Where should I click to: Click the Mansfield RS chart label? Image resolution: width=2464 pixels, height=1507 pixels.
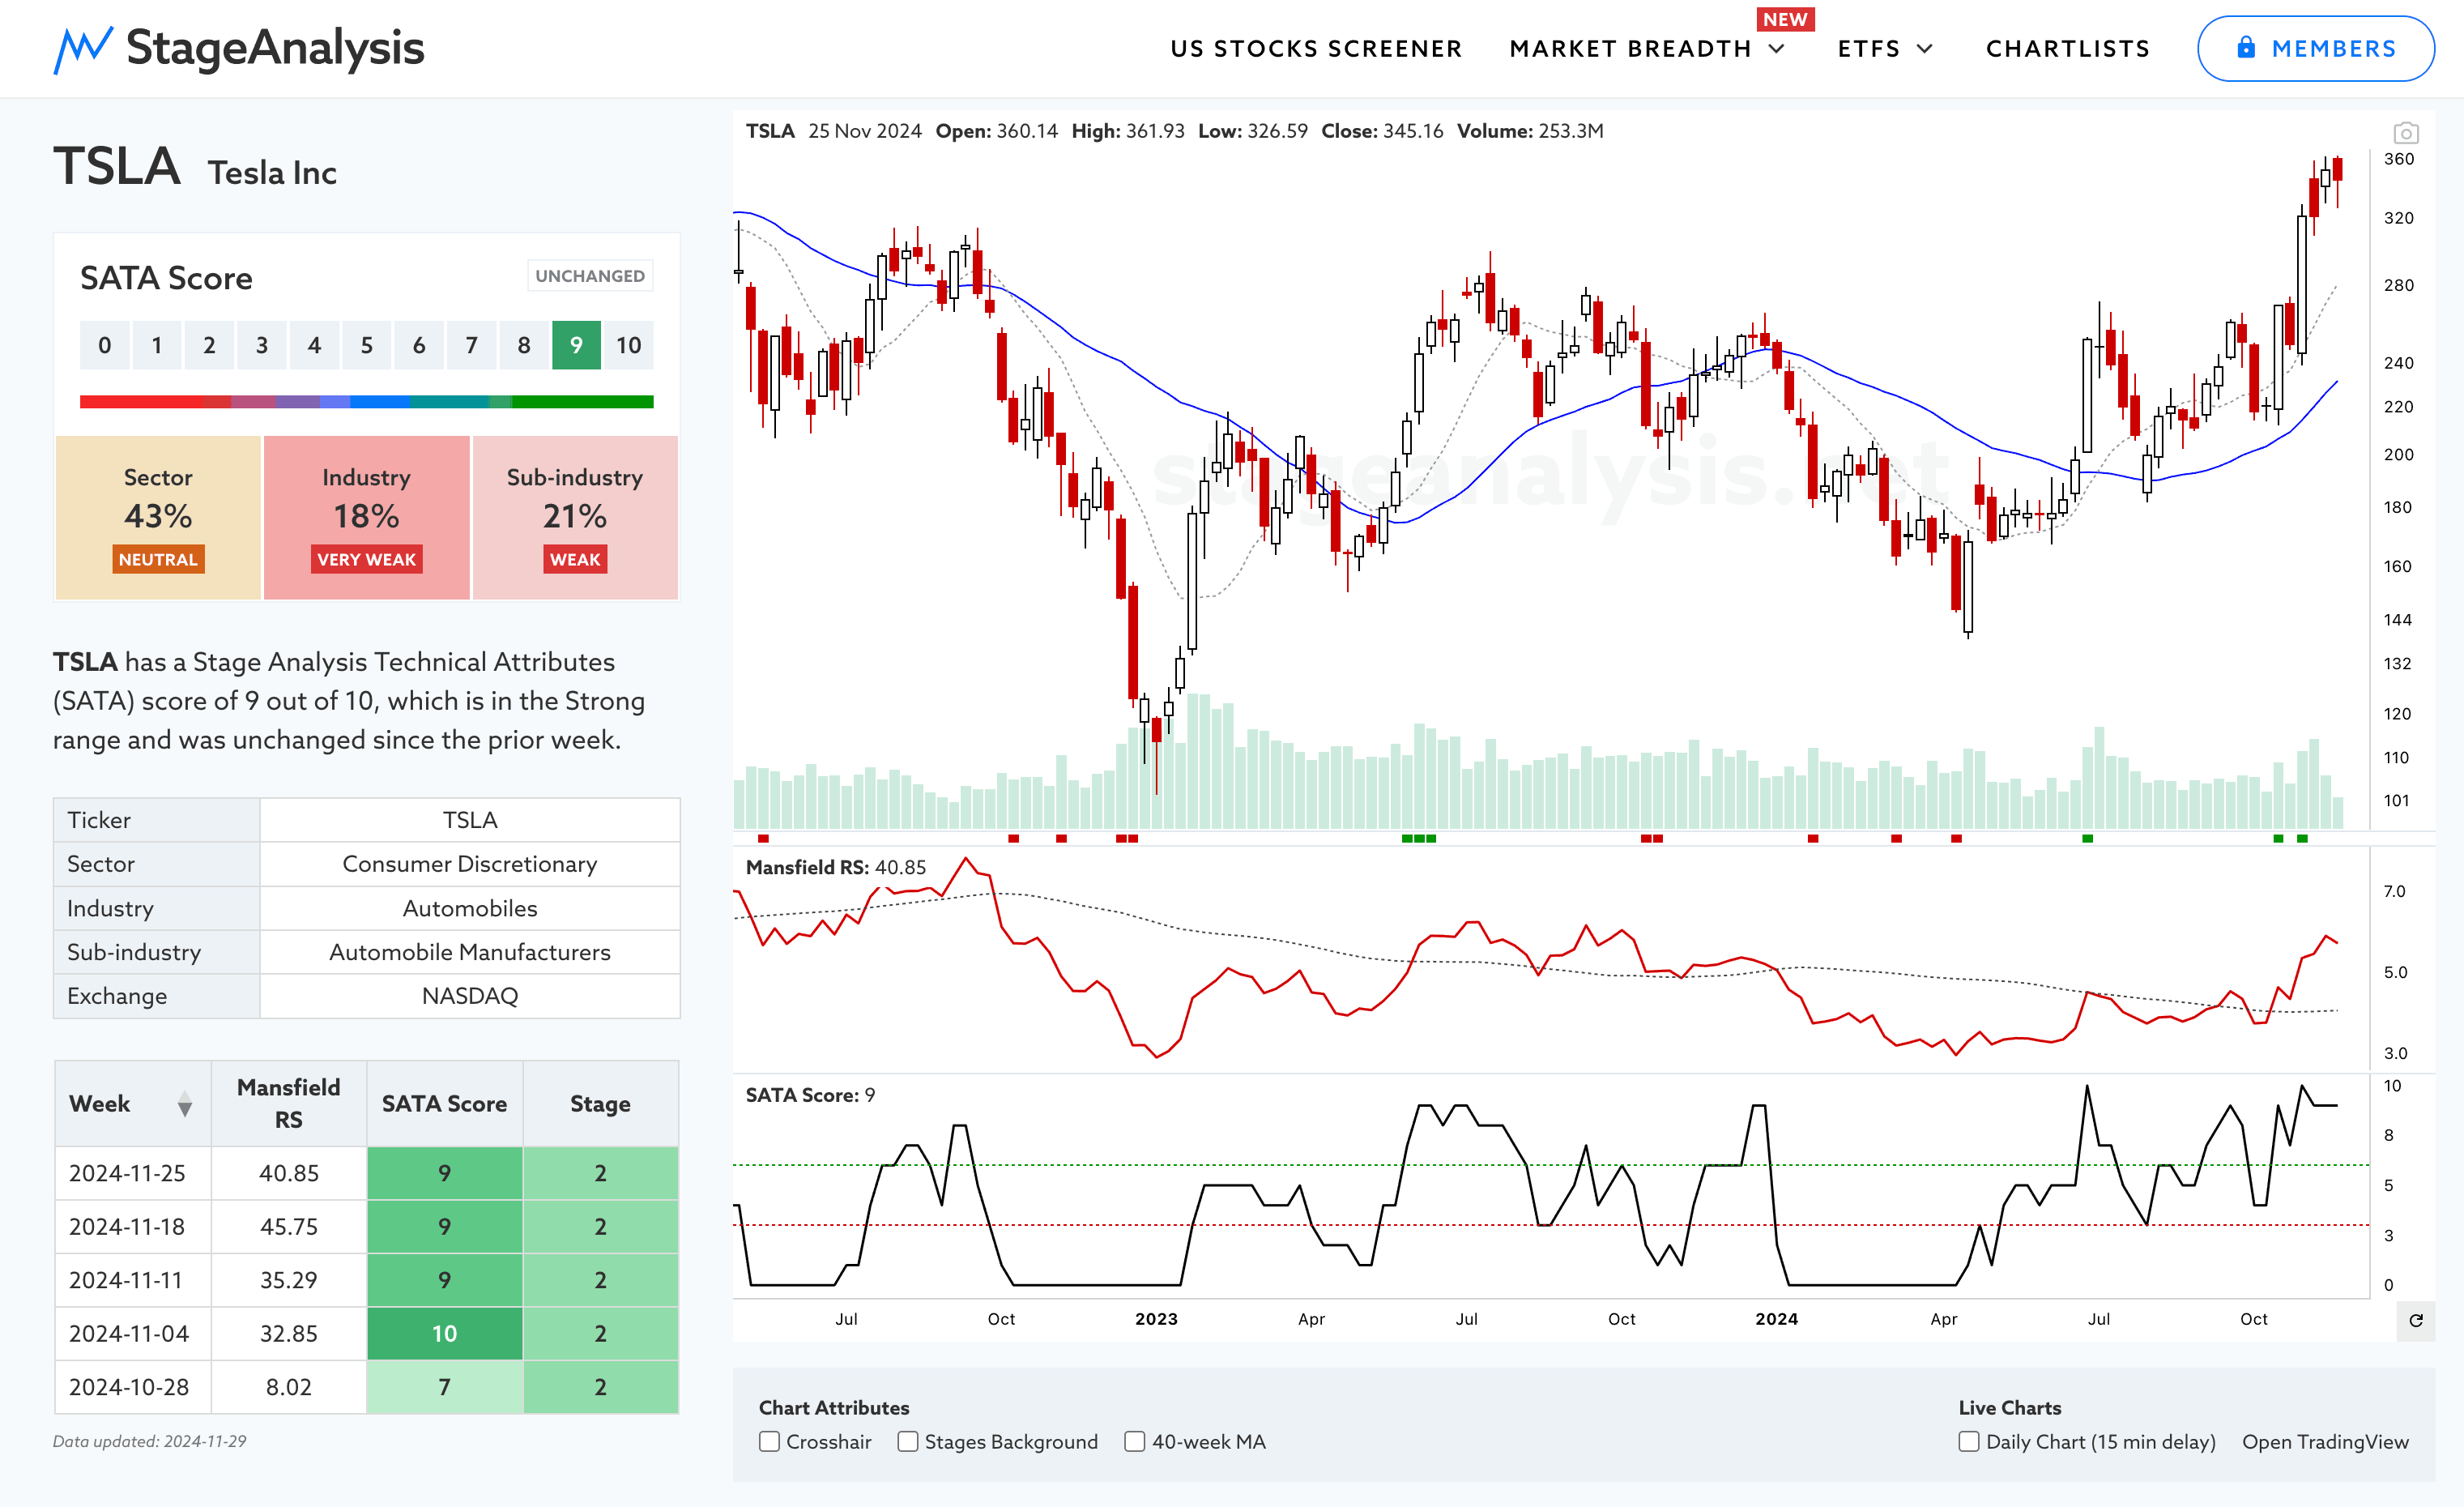click(835, 867)
